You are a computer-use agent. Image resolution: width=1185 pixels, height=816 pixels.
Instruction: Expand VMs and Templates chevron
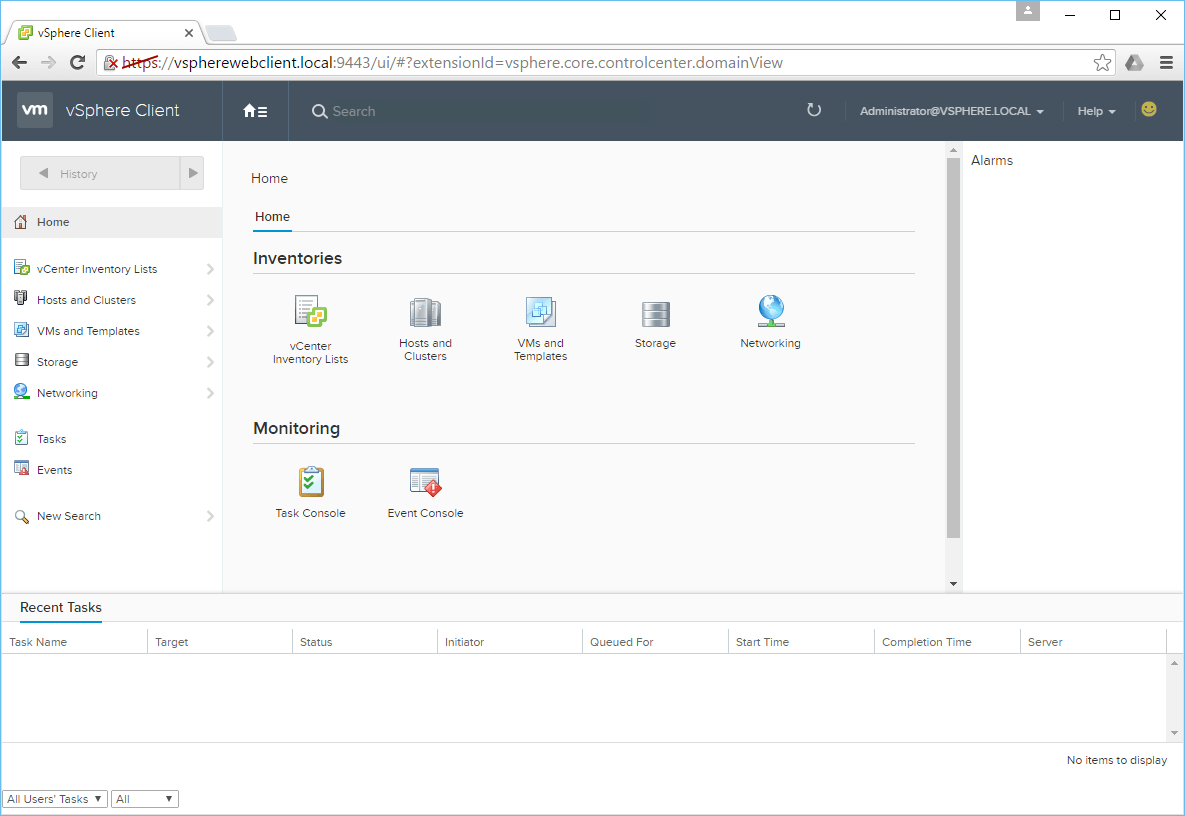click(x=210, y=331)
